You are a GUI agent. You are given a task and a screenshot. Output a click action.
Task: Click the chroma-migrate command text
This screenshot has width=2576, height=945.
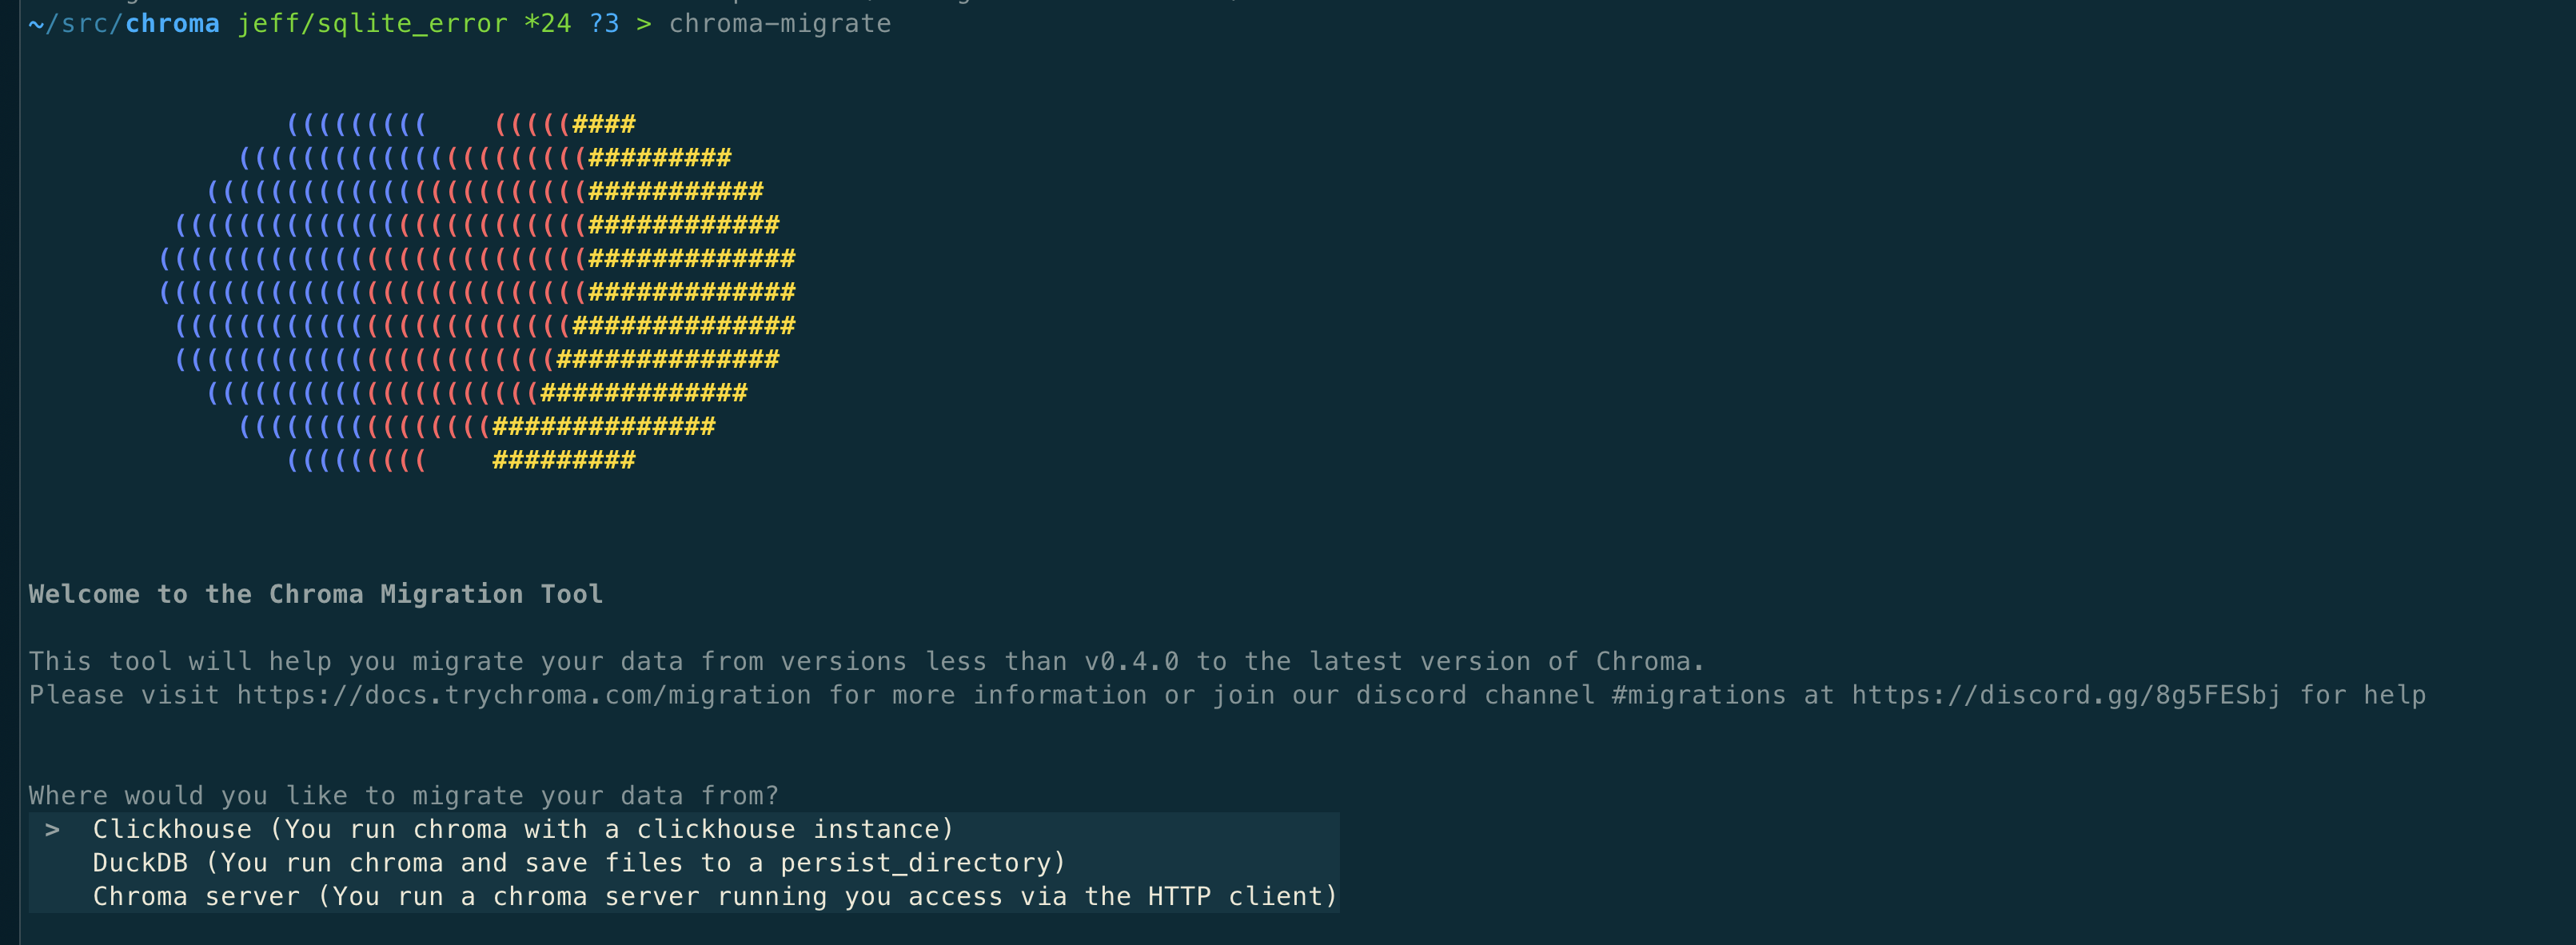pyautogui.click(x=779, y=23)
